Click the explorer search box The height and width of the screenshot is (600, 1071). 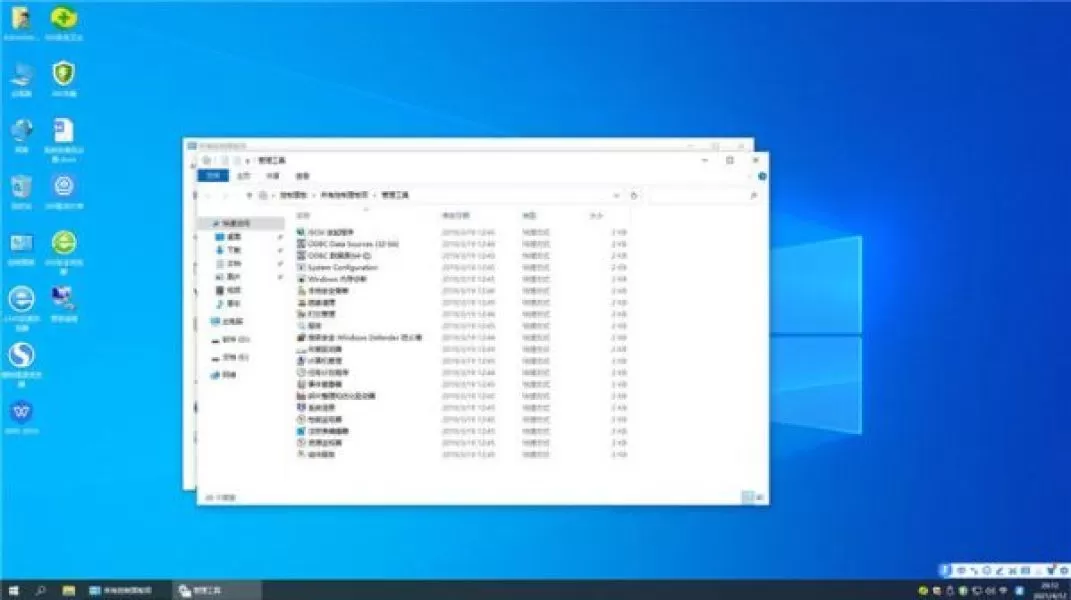pyautogui.click(x=704, y=195)
